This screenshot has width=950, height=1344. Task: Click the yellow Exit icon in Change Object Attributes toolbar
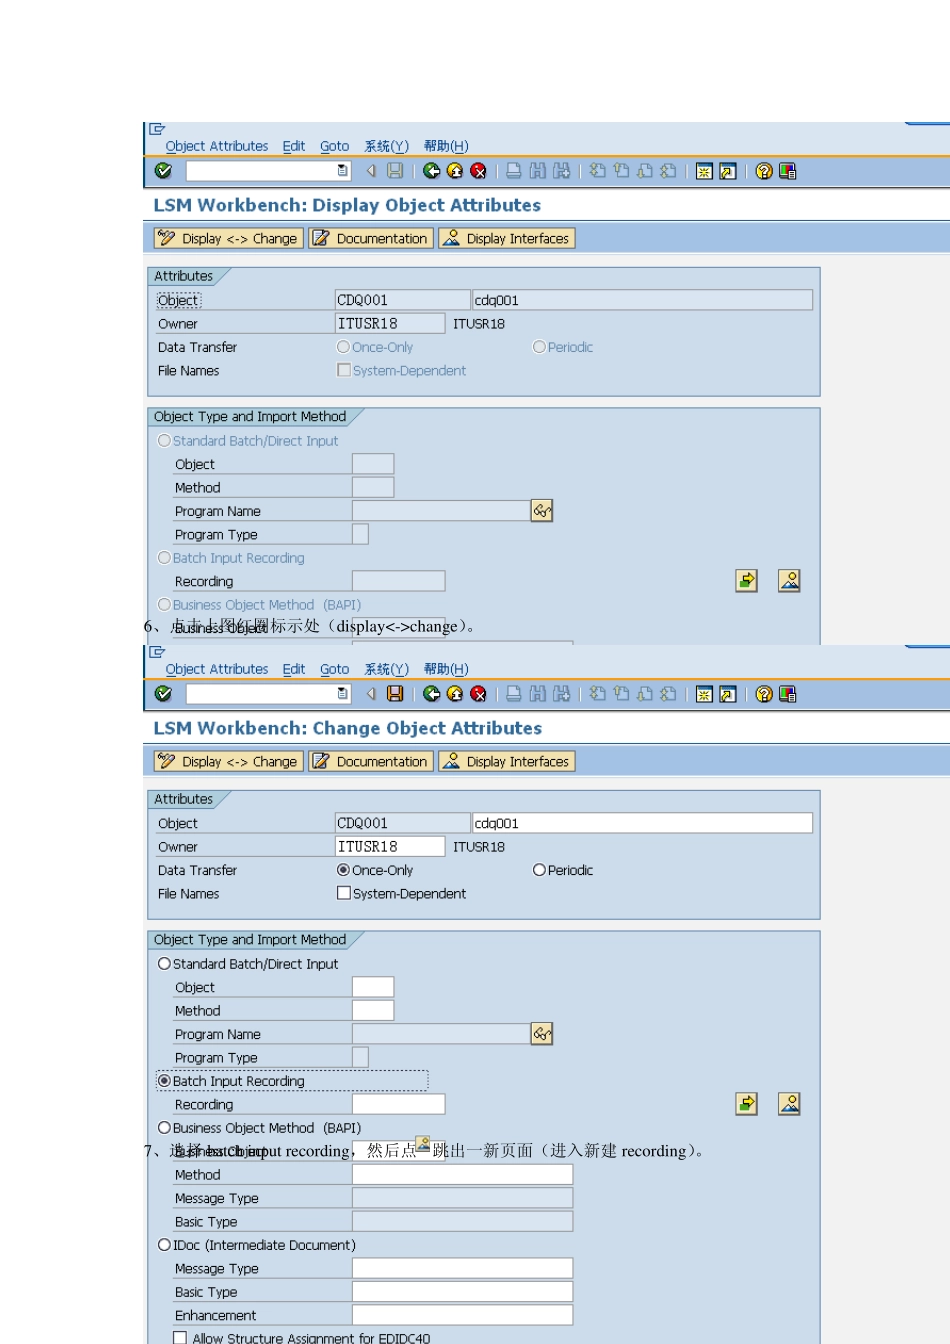[455, 694]
